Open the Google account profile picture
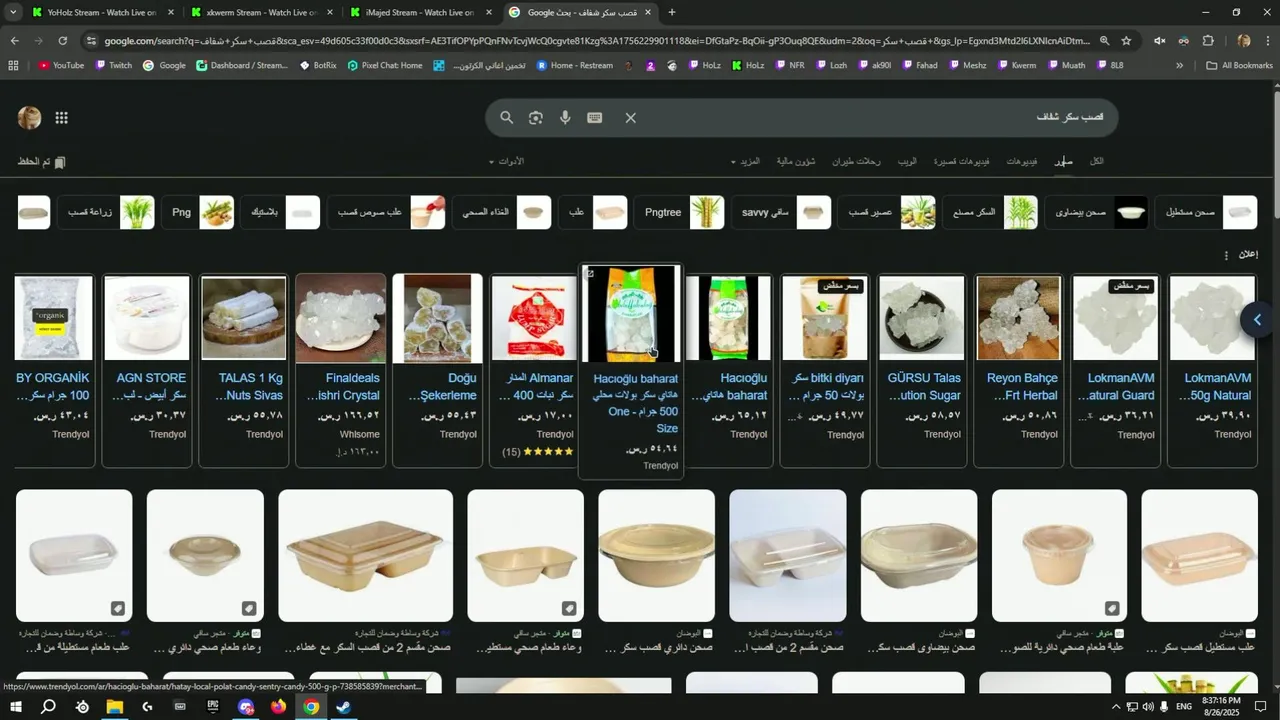 [x=29, y=118]
